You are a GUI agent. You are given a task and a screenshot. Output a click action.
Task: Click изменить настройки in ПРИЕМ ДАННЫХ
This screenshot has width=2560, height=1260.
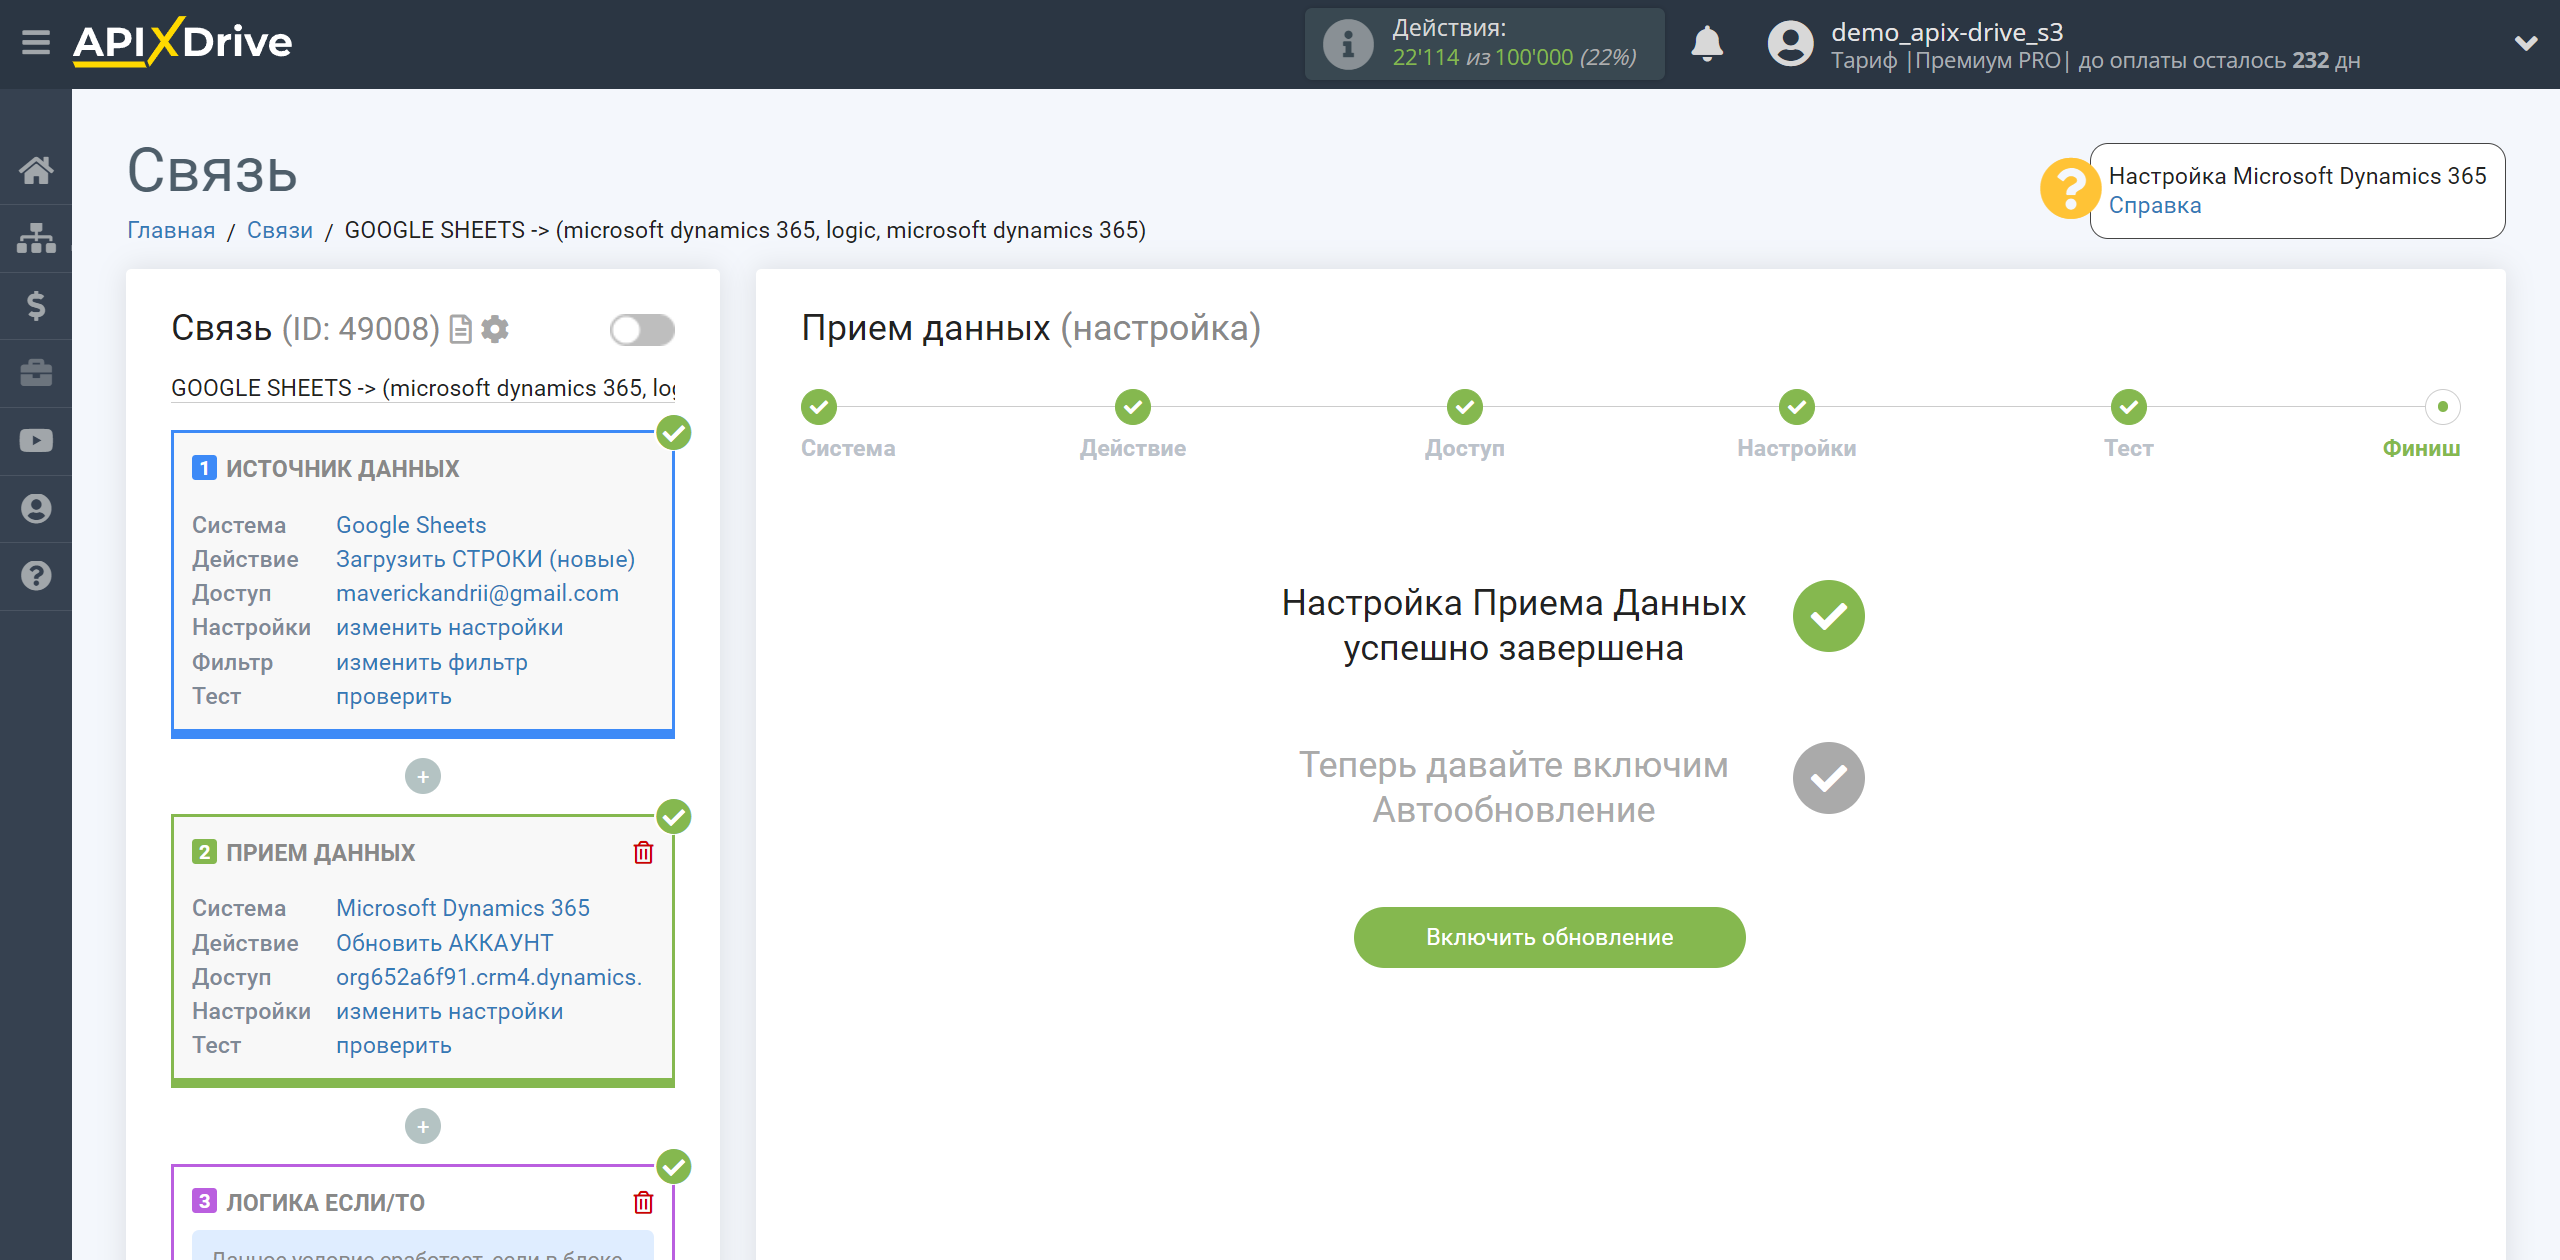(x=449, y=1011)
